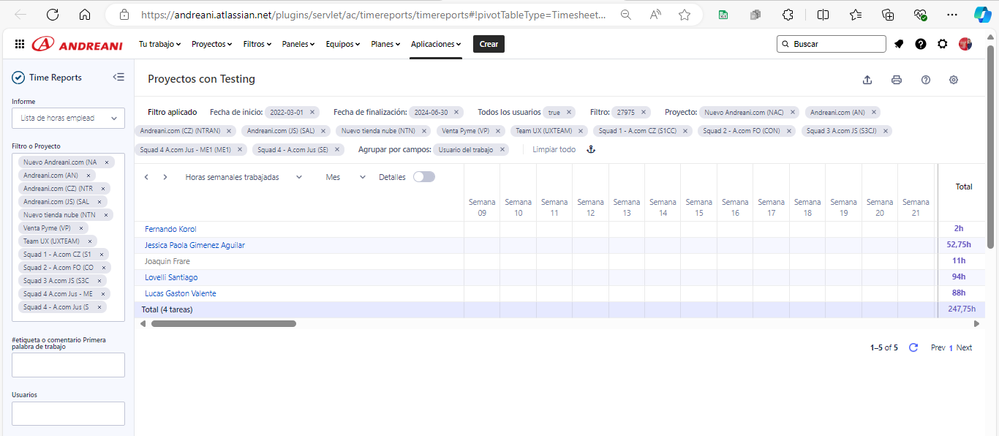
Task: Go to Next results page
Action: pos(964,348)
